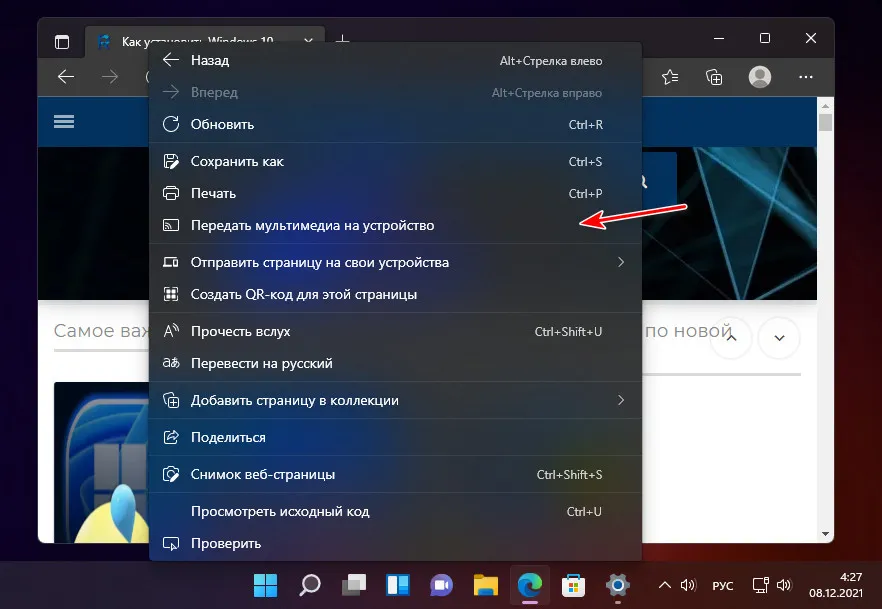882x609 pixels.
Task: Open the Edge settings ellipsis menu
Action: point(806,77)
